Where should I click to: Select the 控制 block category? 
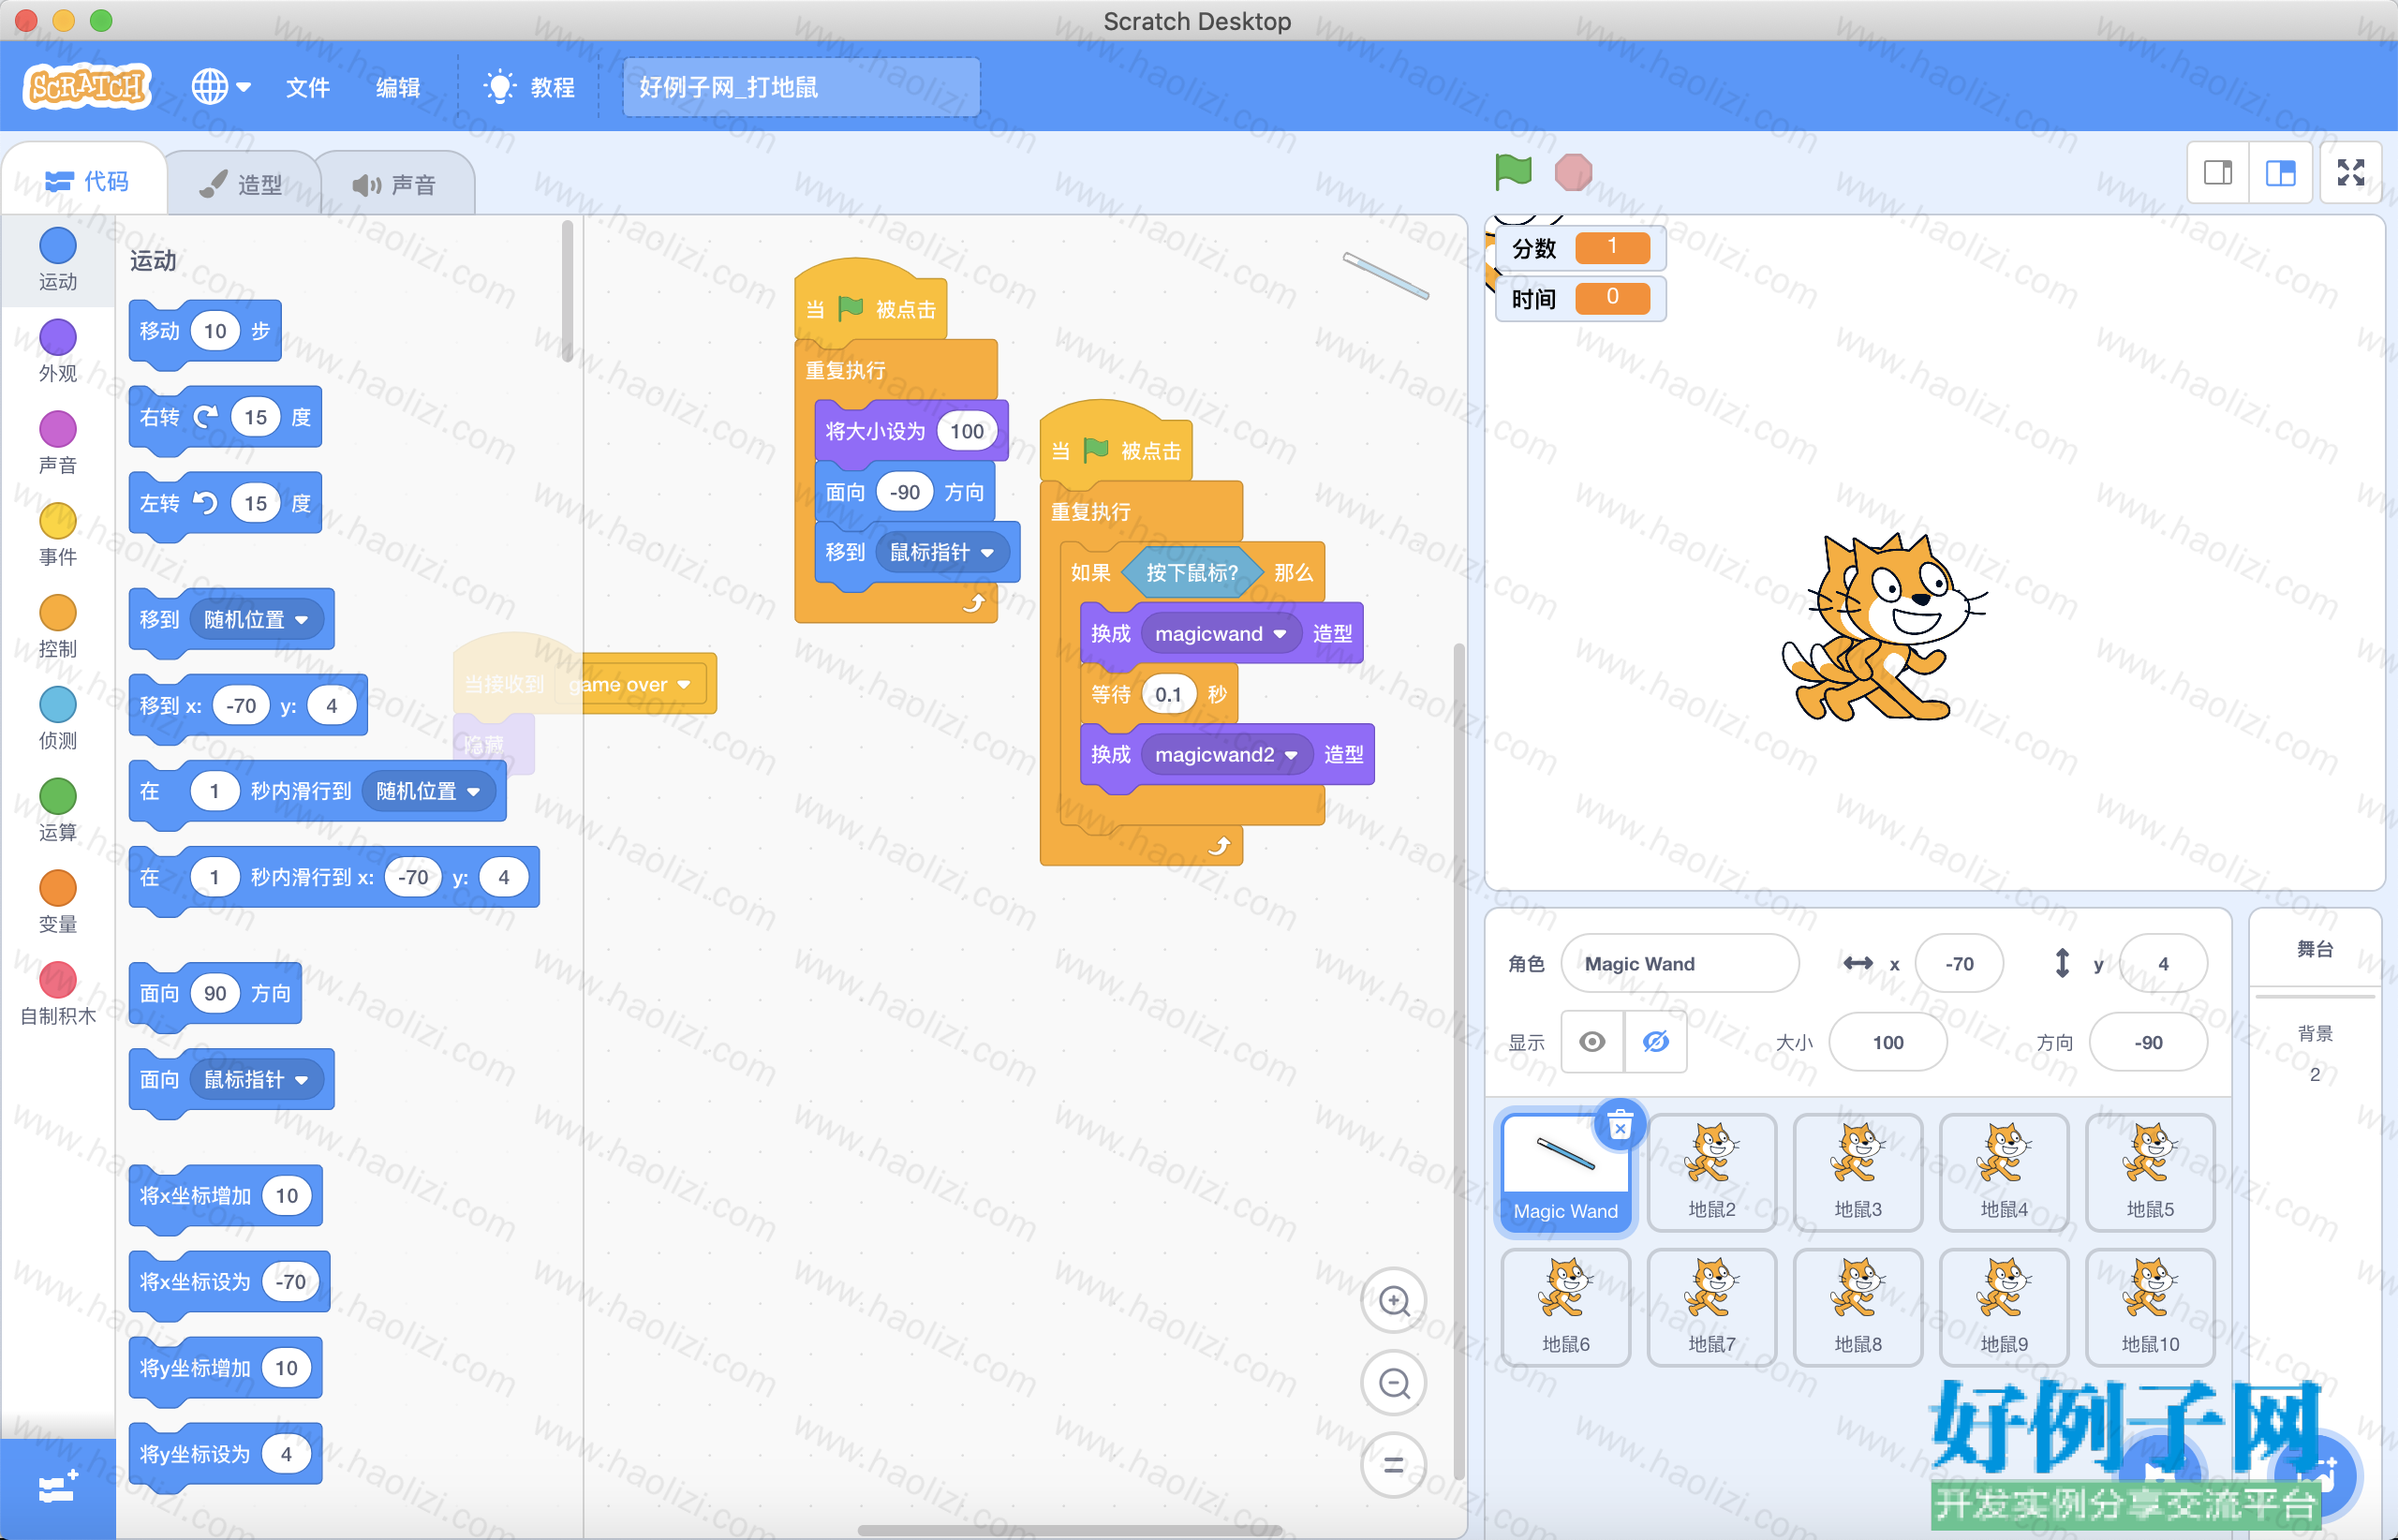point(58,627)
